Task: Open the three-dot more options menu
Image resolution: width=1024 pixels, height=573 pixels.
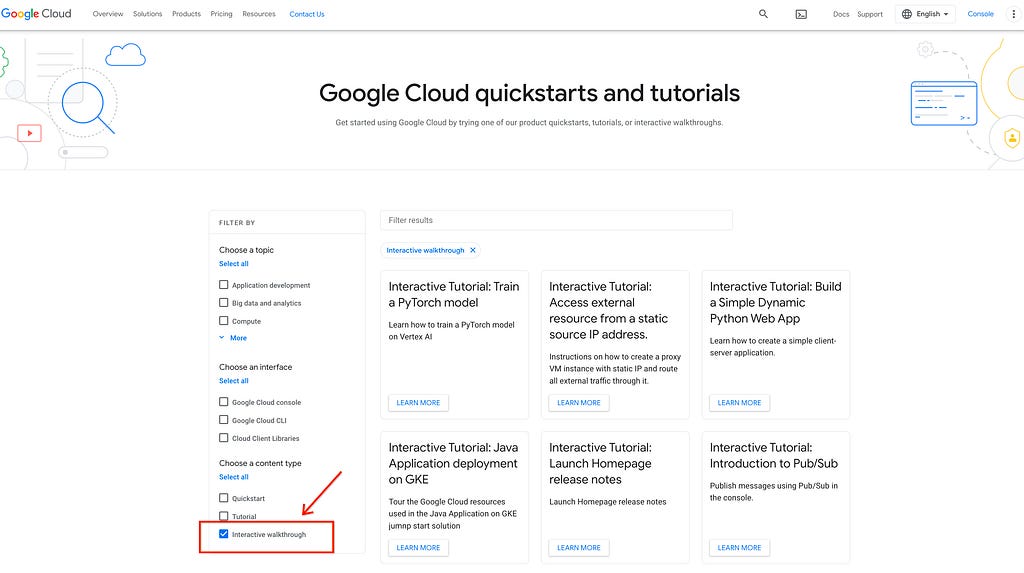Action: [1014, 14]
